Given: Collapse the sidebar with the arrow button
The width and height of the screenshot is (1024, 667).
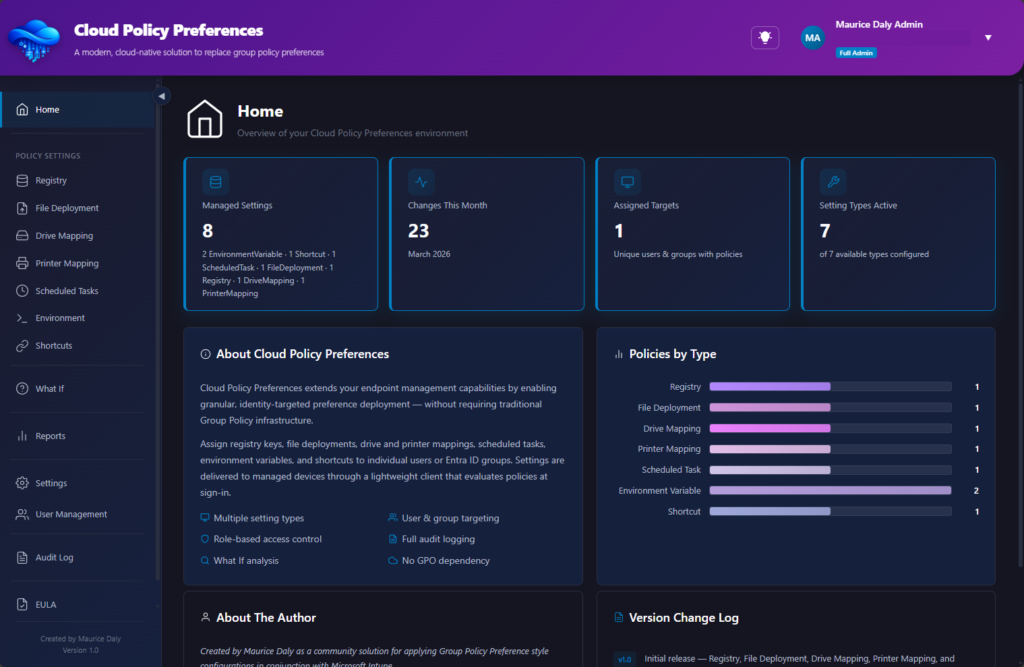Looking at the screenshot, I should [162, 96].
